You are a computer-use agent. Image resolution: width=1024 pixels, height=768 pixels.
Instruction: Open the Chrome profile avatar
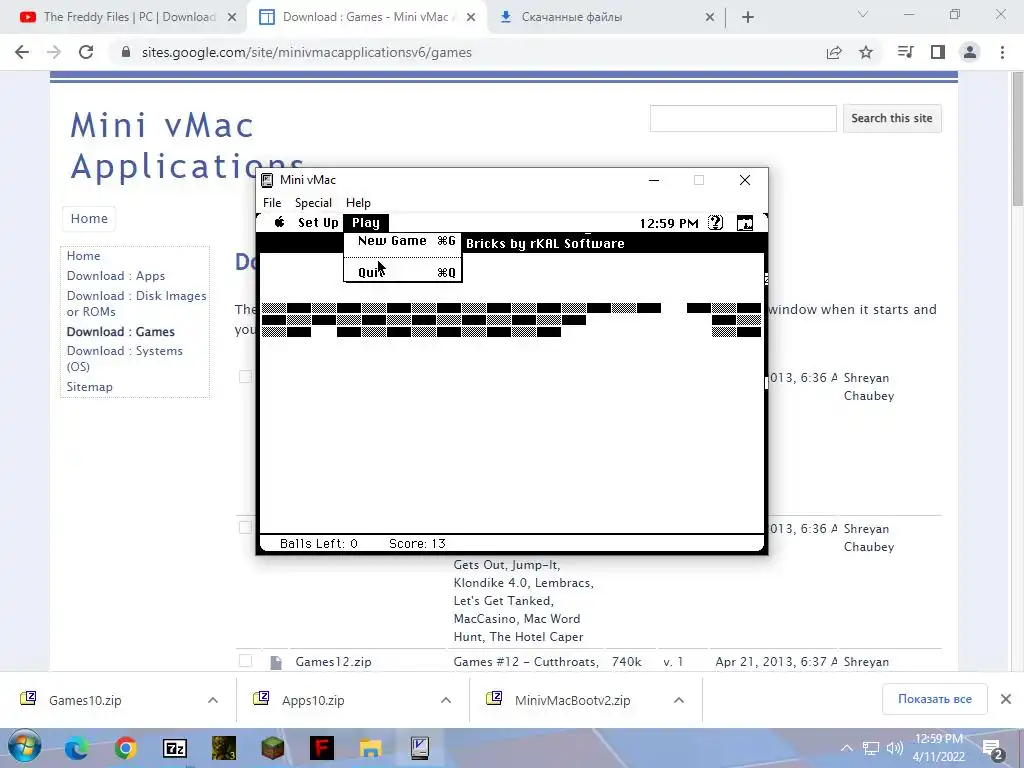coord(970,52)
